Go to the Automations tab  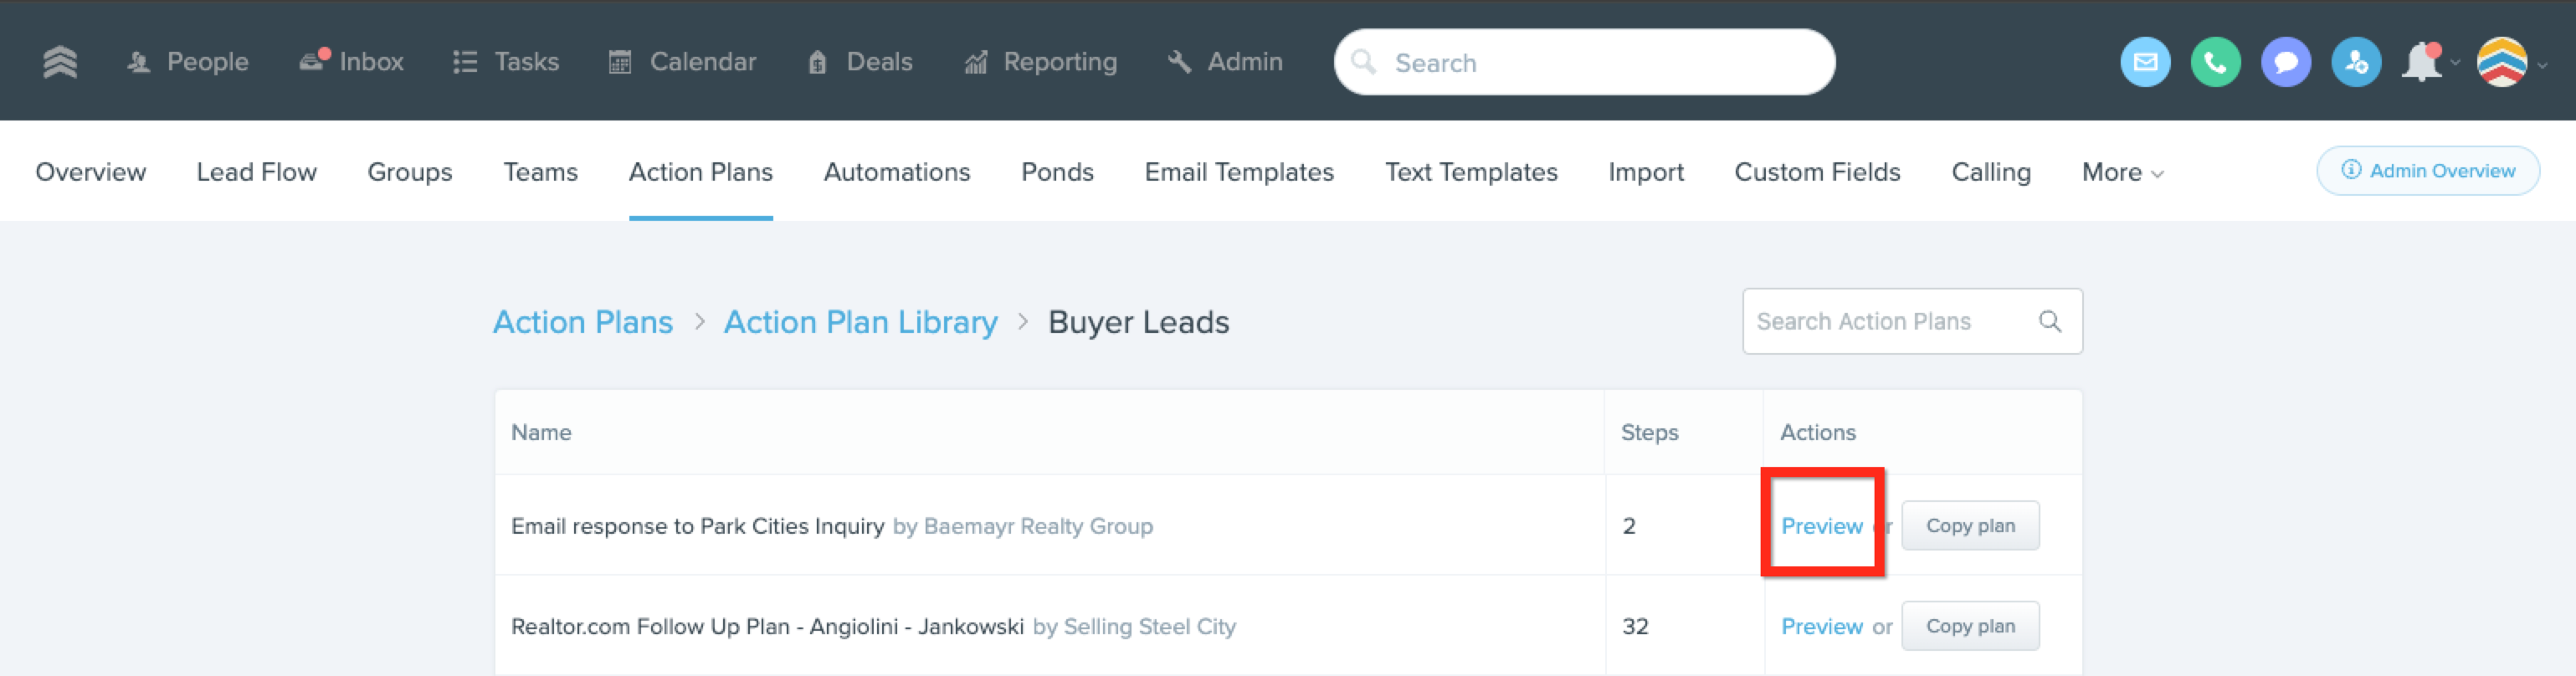pyautogui.click(x=896, y=172)
